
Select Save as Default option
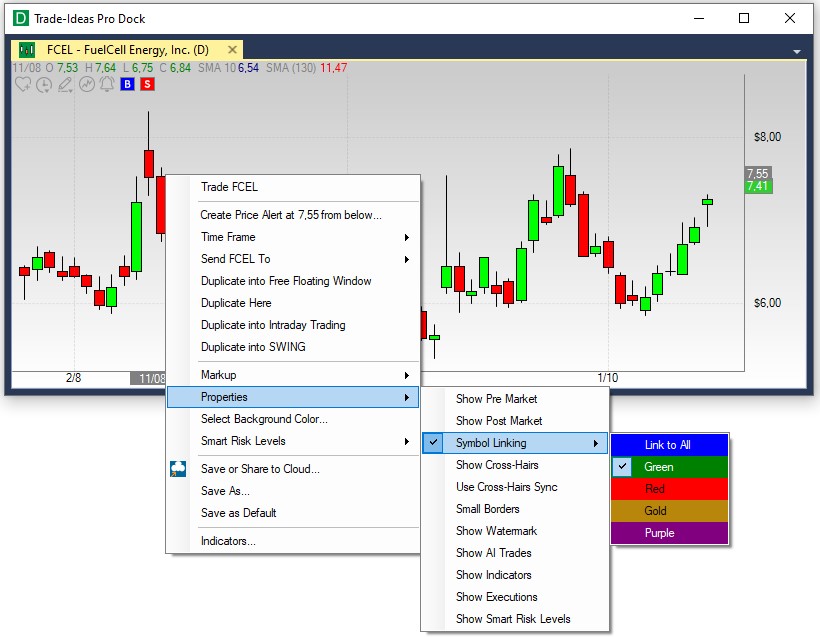tap(293, 513)
